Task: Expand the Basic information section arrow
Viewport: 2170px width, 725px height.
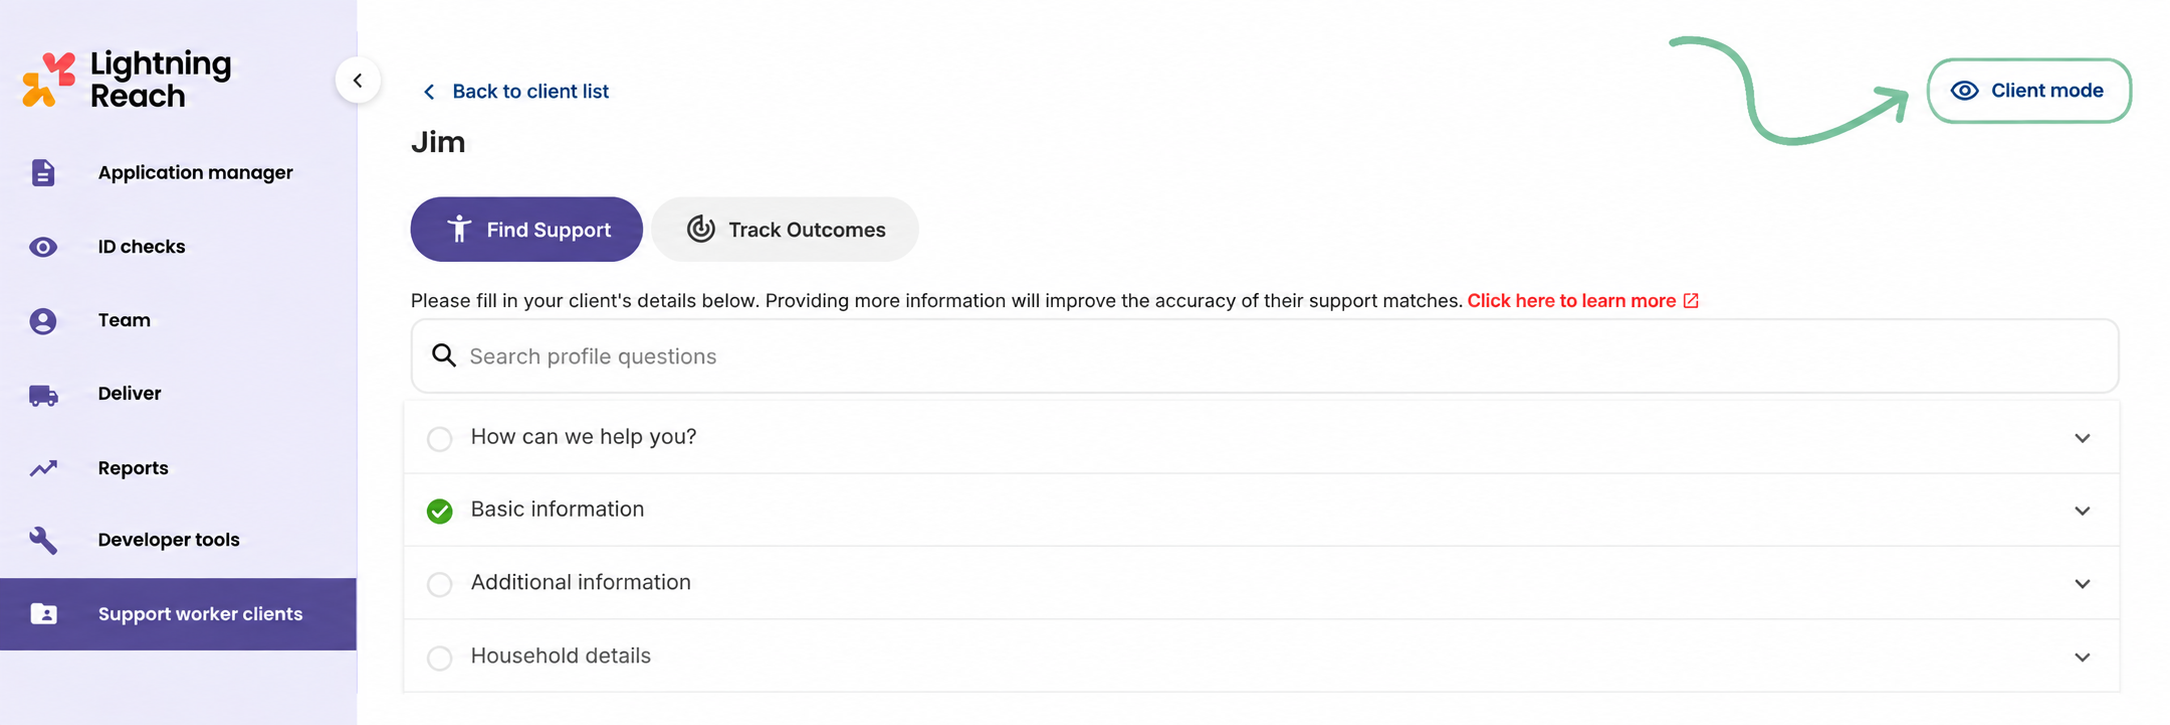Action: (x=2082, y=511)
